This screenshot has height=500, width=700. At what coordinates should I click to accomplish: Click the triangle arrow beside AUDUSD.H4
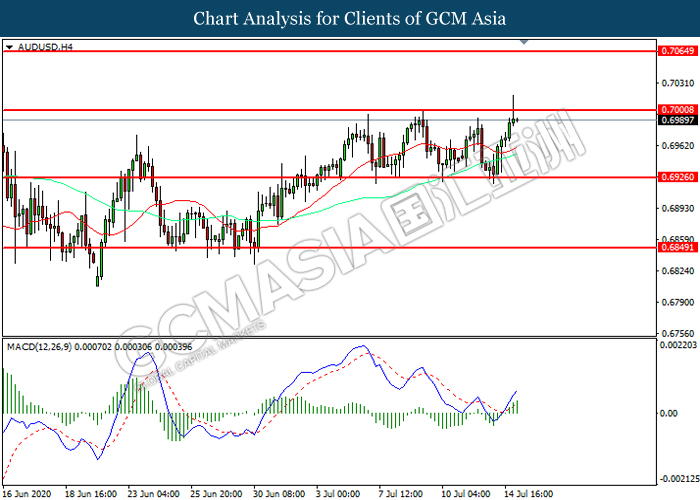9,46
